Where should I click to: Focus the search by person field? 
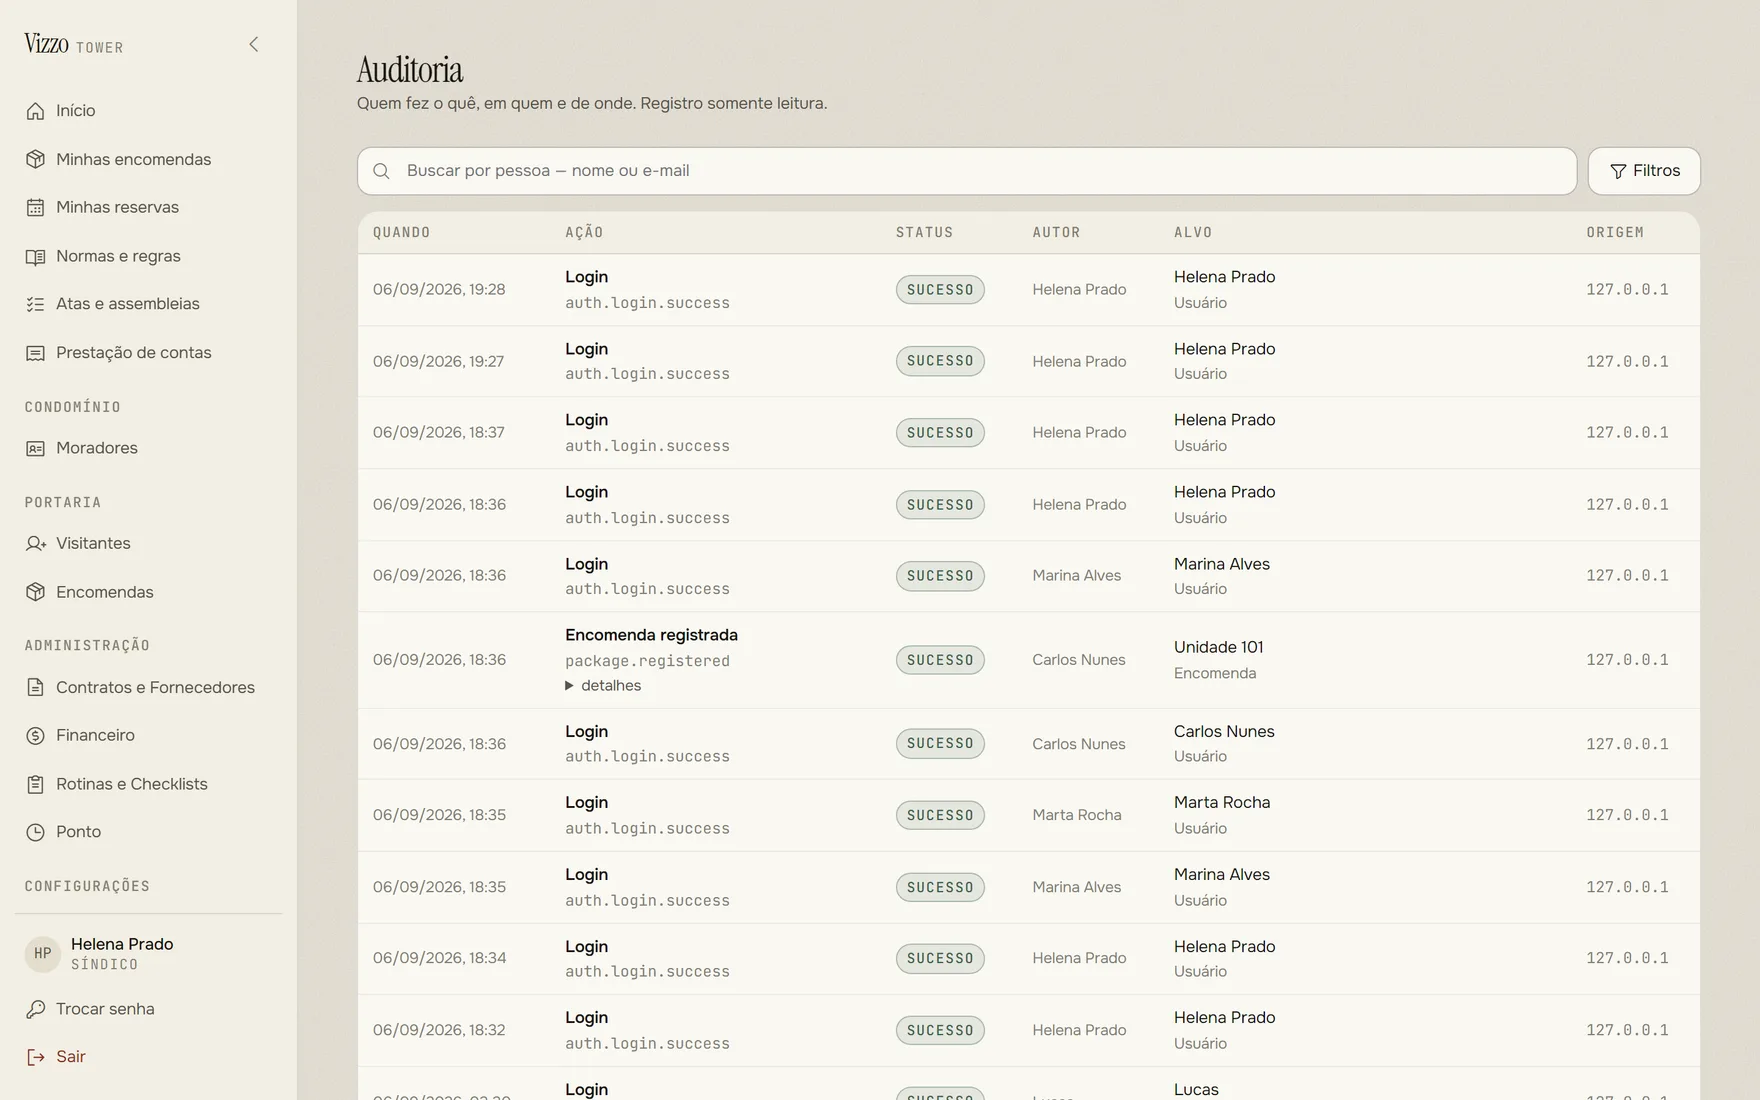(x=966, y=171)
